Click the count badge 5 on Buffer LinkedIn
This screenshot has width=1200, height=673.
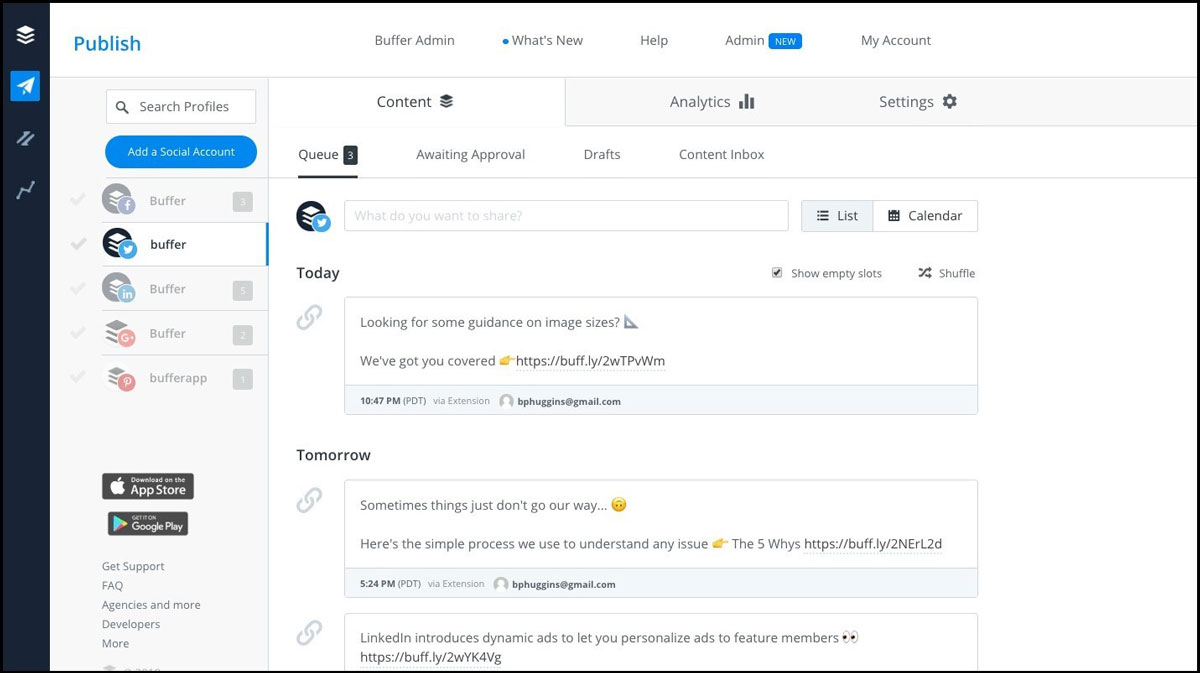coord(242,290)
